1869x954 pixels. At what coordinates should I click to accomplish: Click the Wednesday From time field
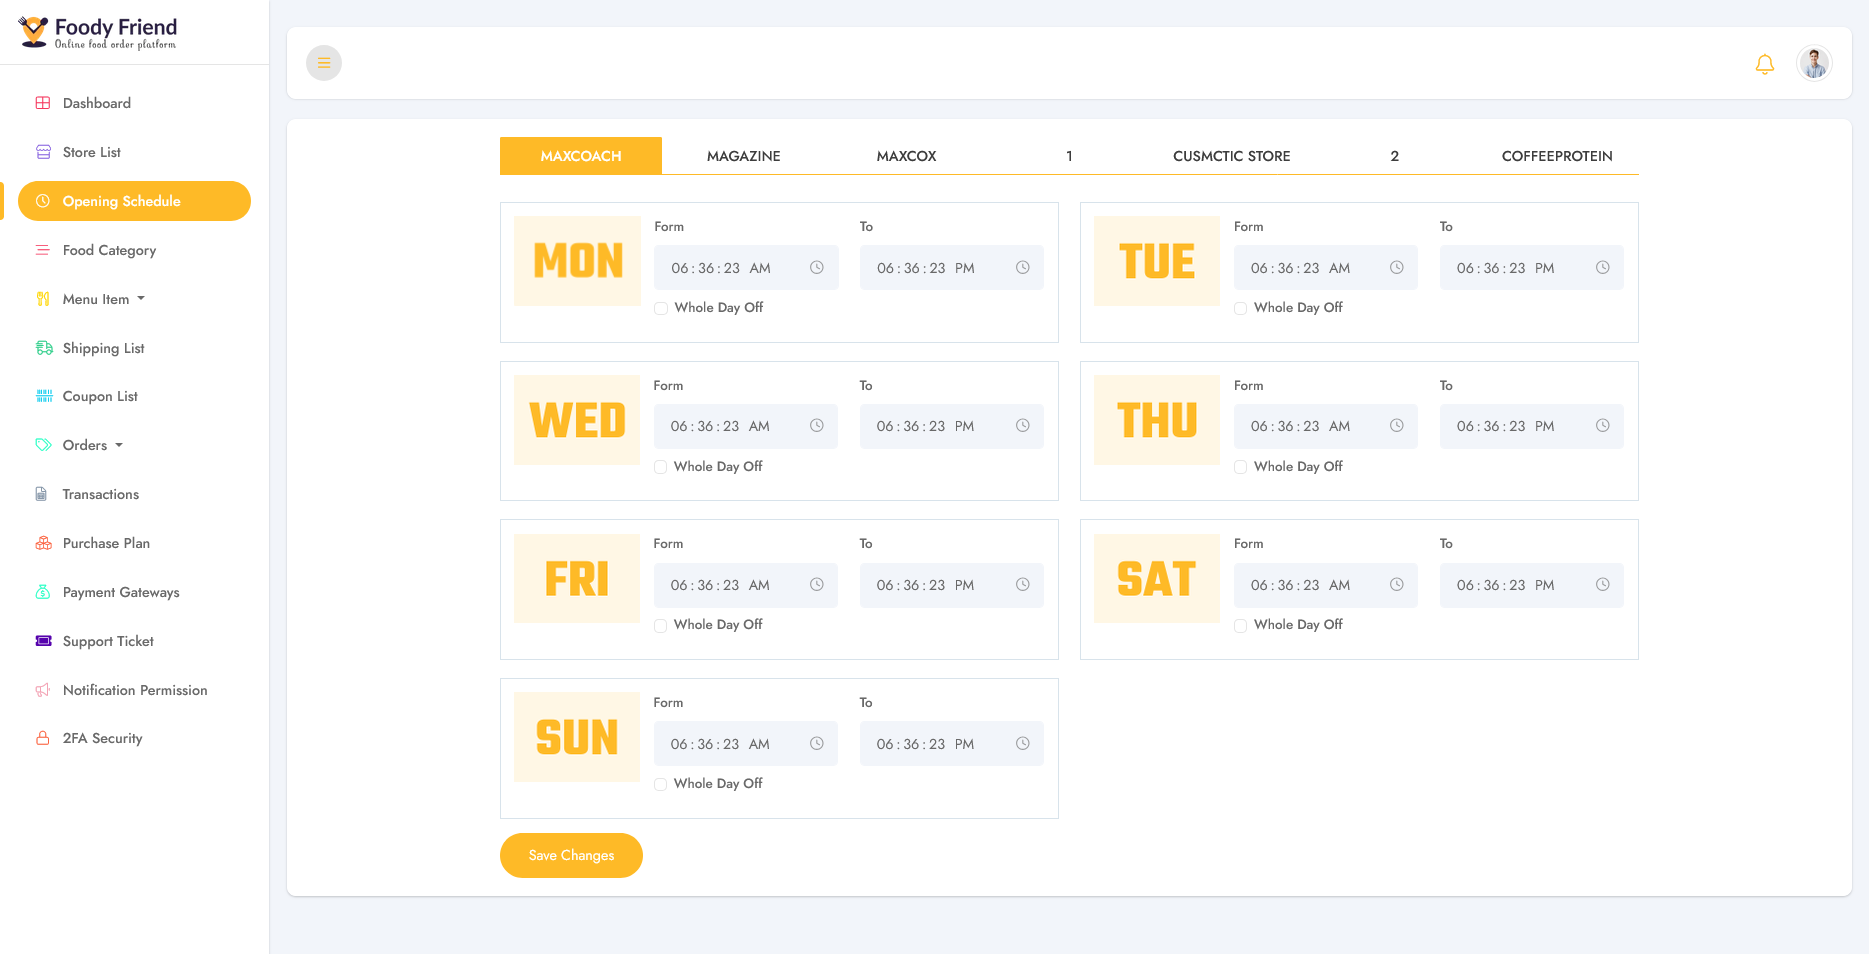pos(746,426)
